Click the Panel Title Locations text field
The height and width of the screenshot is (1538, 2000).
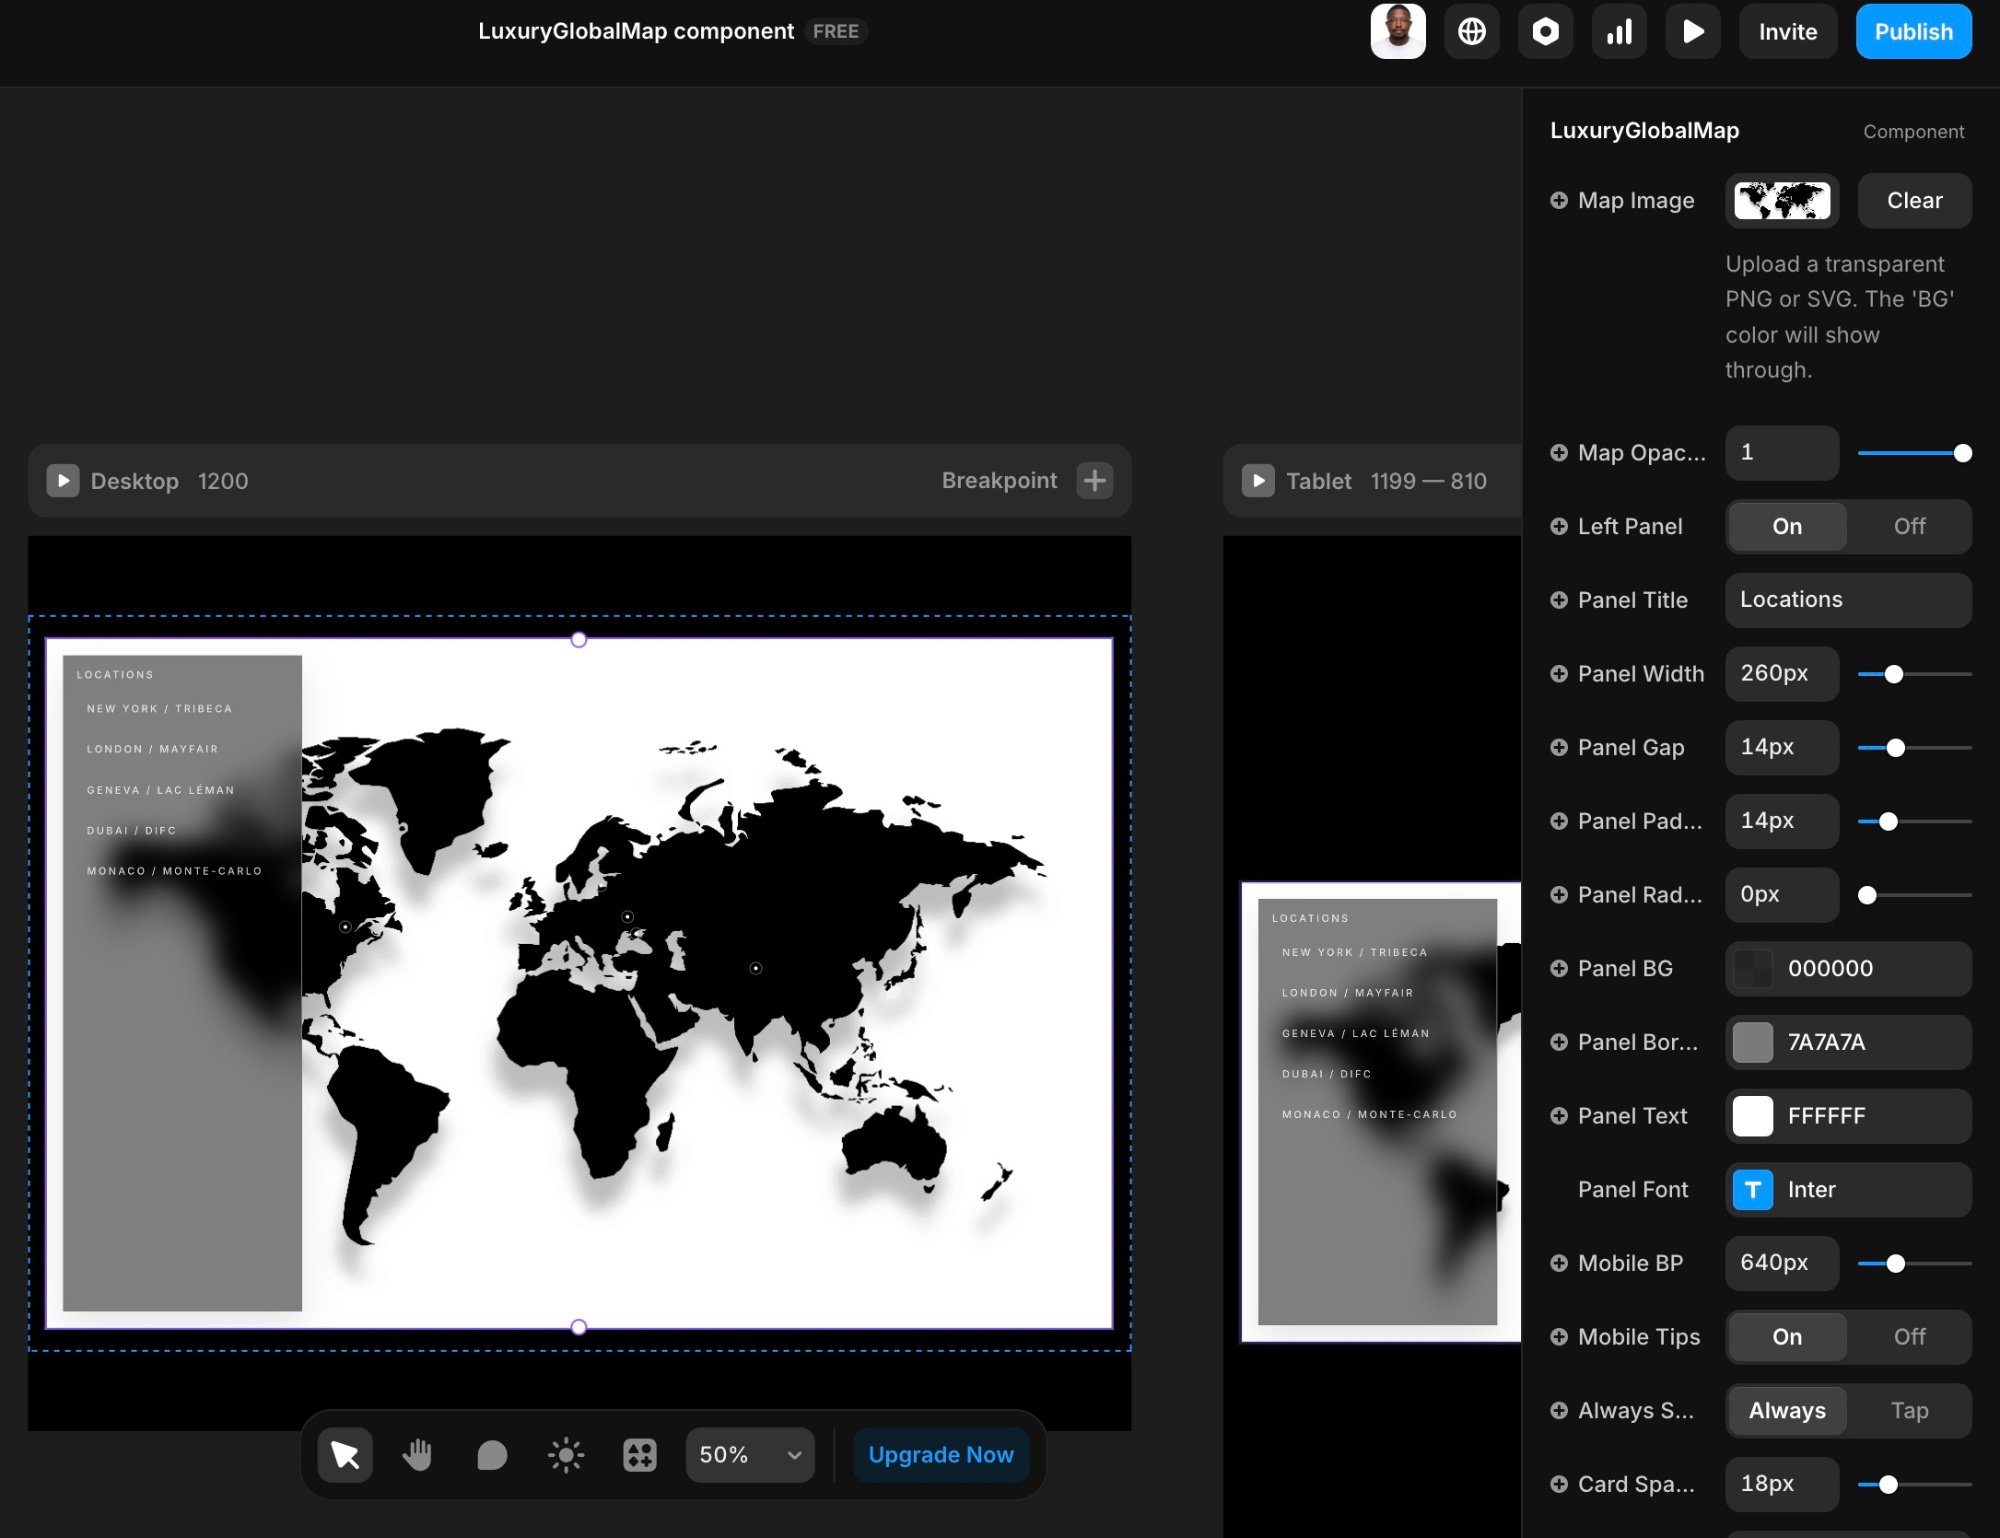[x=1847, y=600]
